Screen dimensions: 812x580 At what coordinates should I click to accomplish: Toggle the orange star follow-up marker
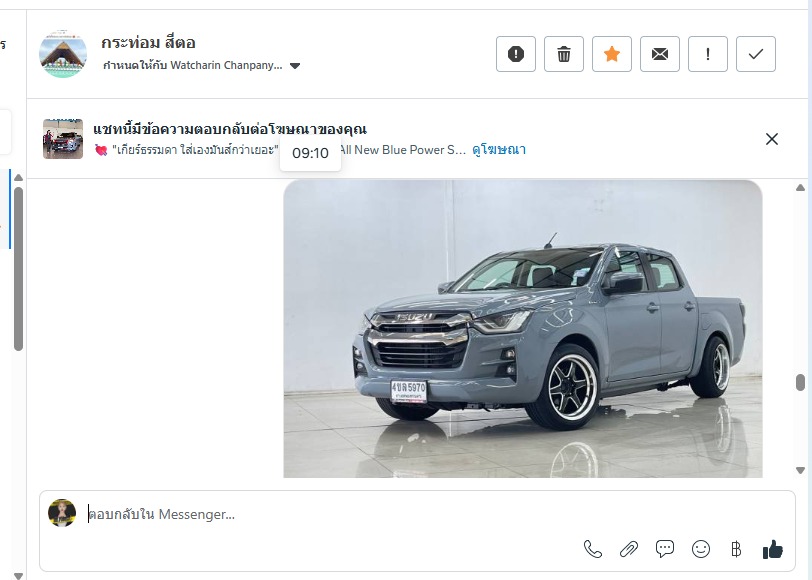pyautogui.click(x=612, y=54)
